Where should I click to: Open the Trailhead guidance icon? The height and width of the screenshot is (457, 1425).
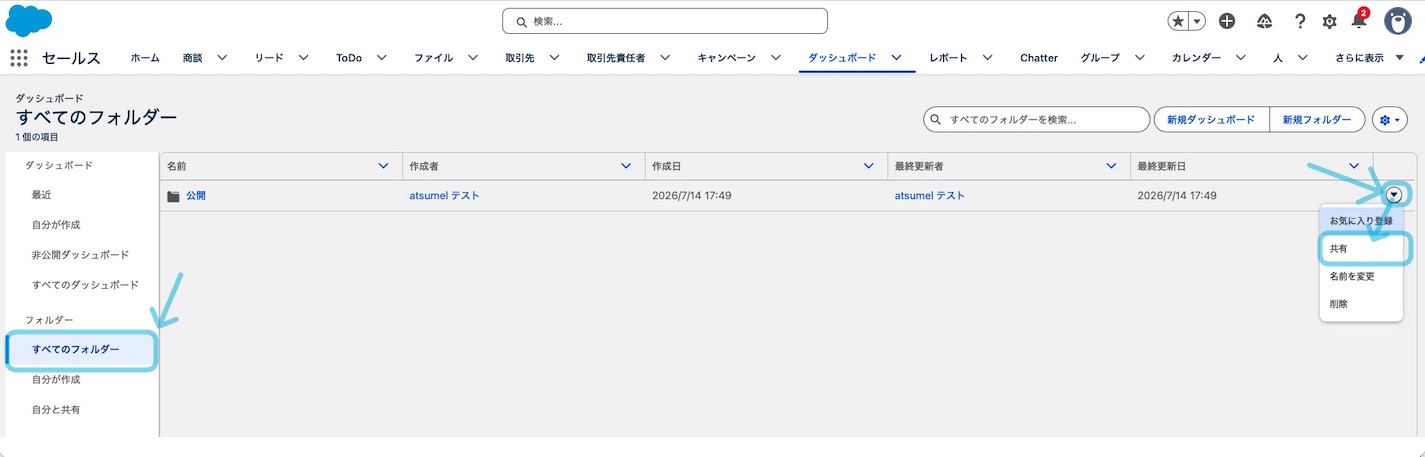click(x=1264, y=21)
